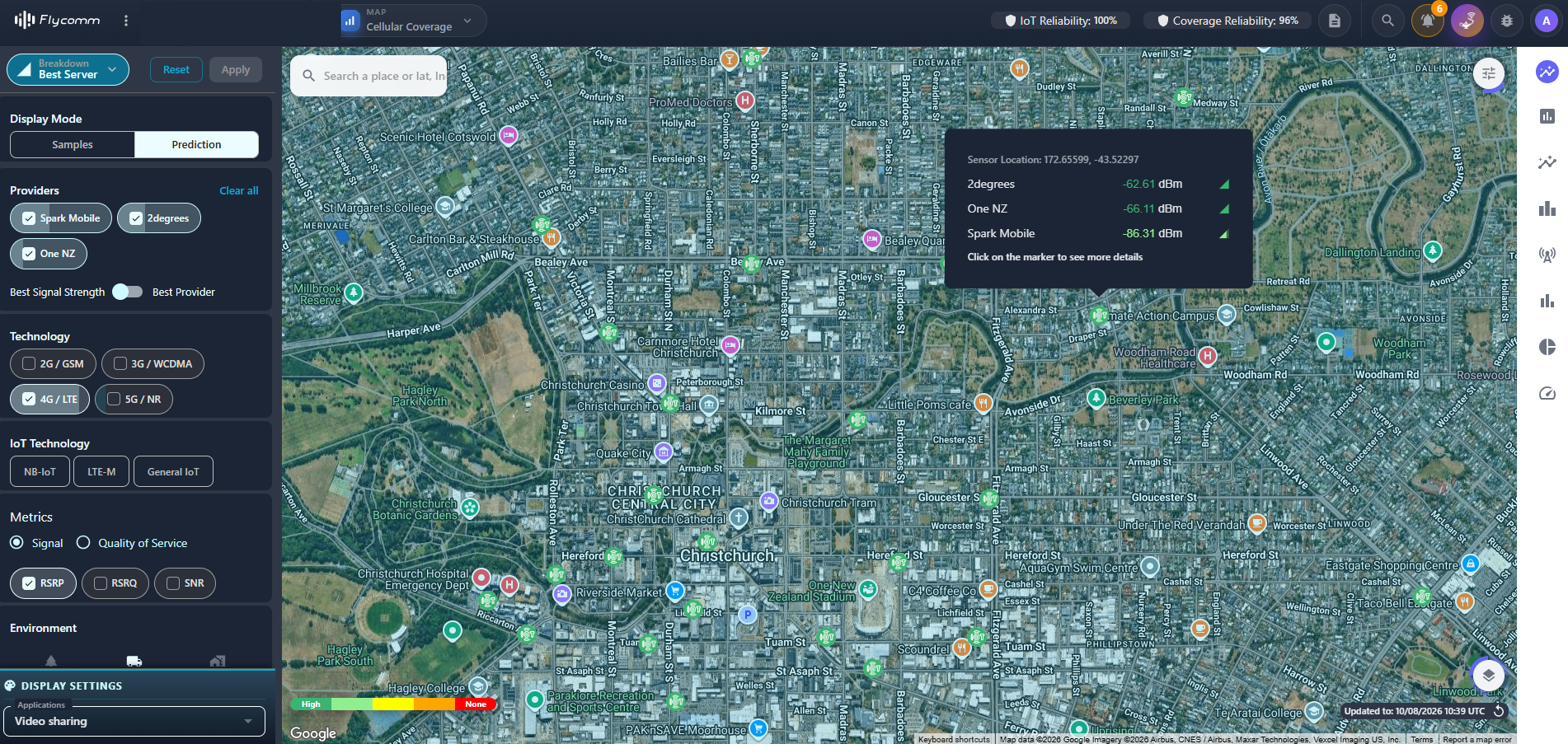Viewport: 1568px width, 756px height.
Task: Click the signal icon in 2degrees row
Action: pos(1223,184)
